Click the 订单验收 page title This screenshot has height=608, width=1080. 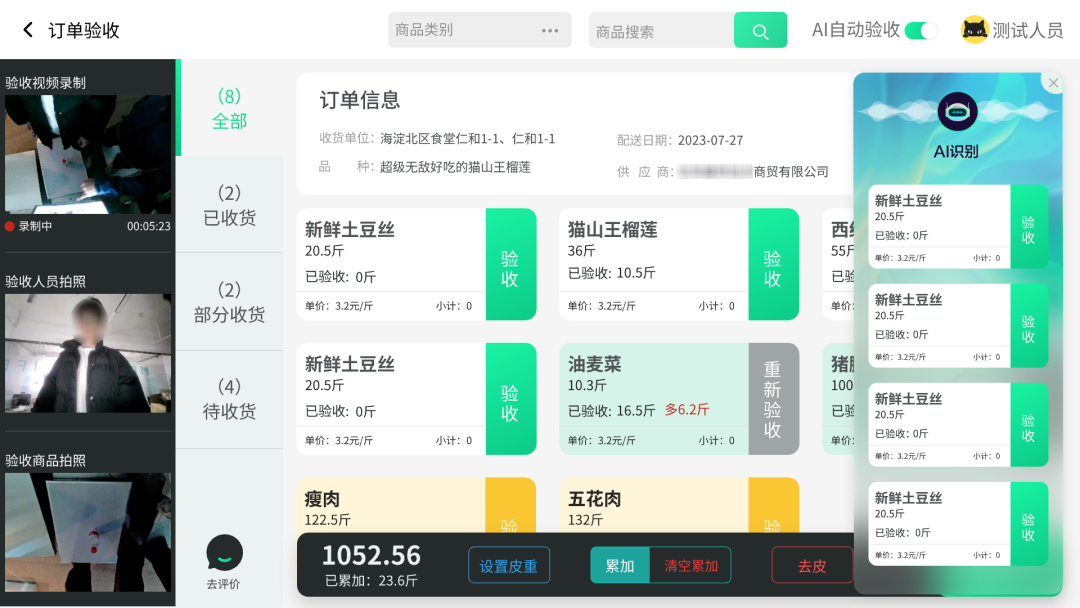tap(84, 30)
